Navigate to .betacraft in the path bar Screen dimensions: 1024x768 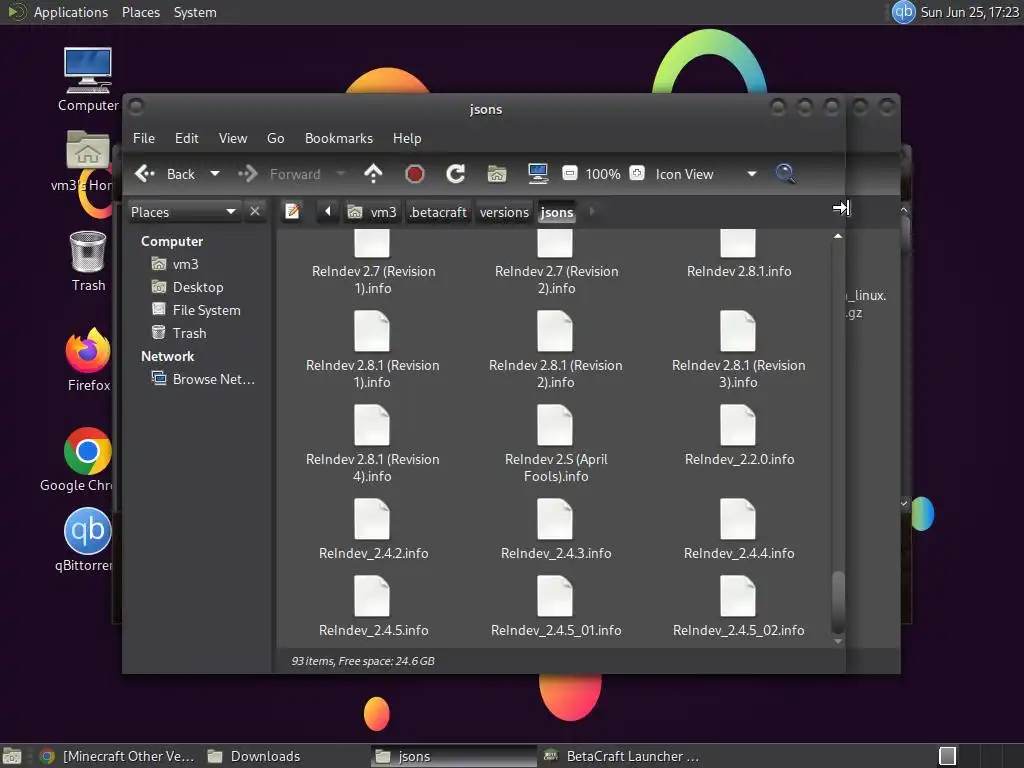[438, 212]
